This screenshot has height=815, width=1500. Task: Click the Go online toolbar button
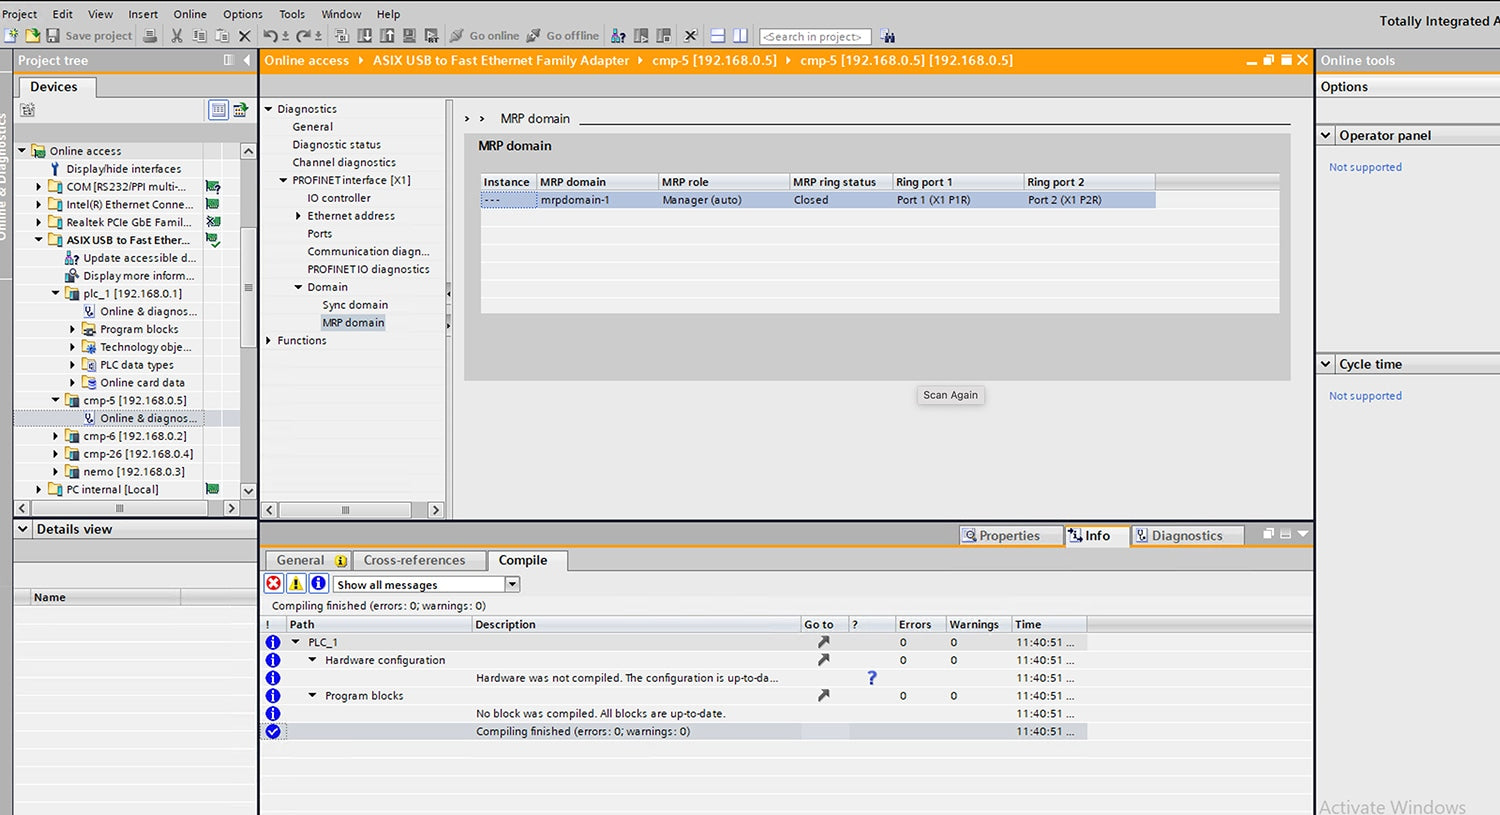484,36
